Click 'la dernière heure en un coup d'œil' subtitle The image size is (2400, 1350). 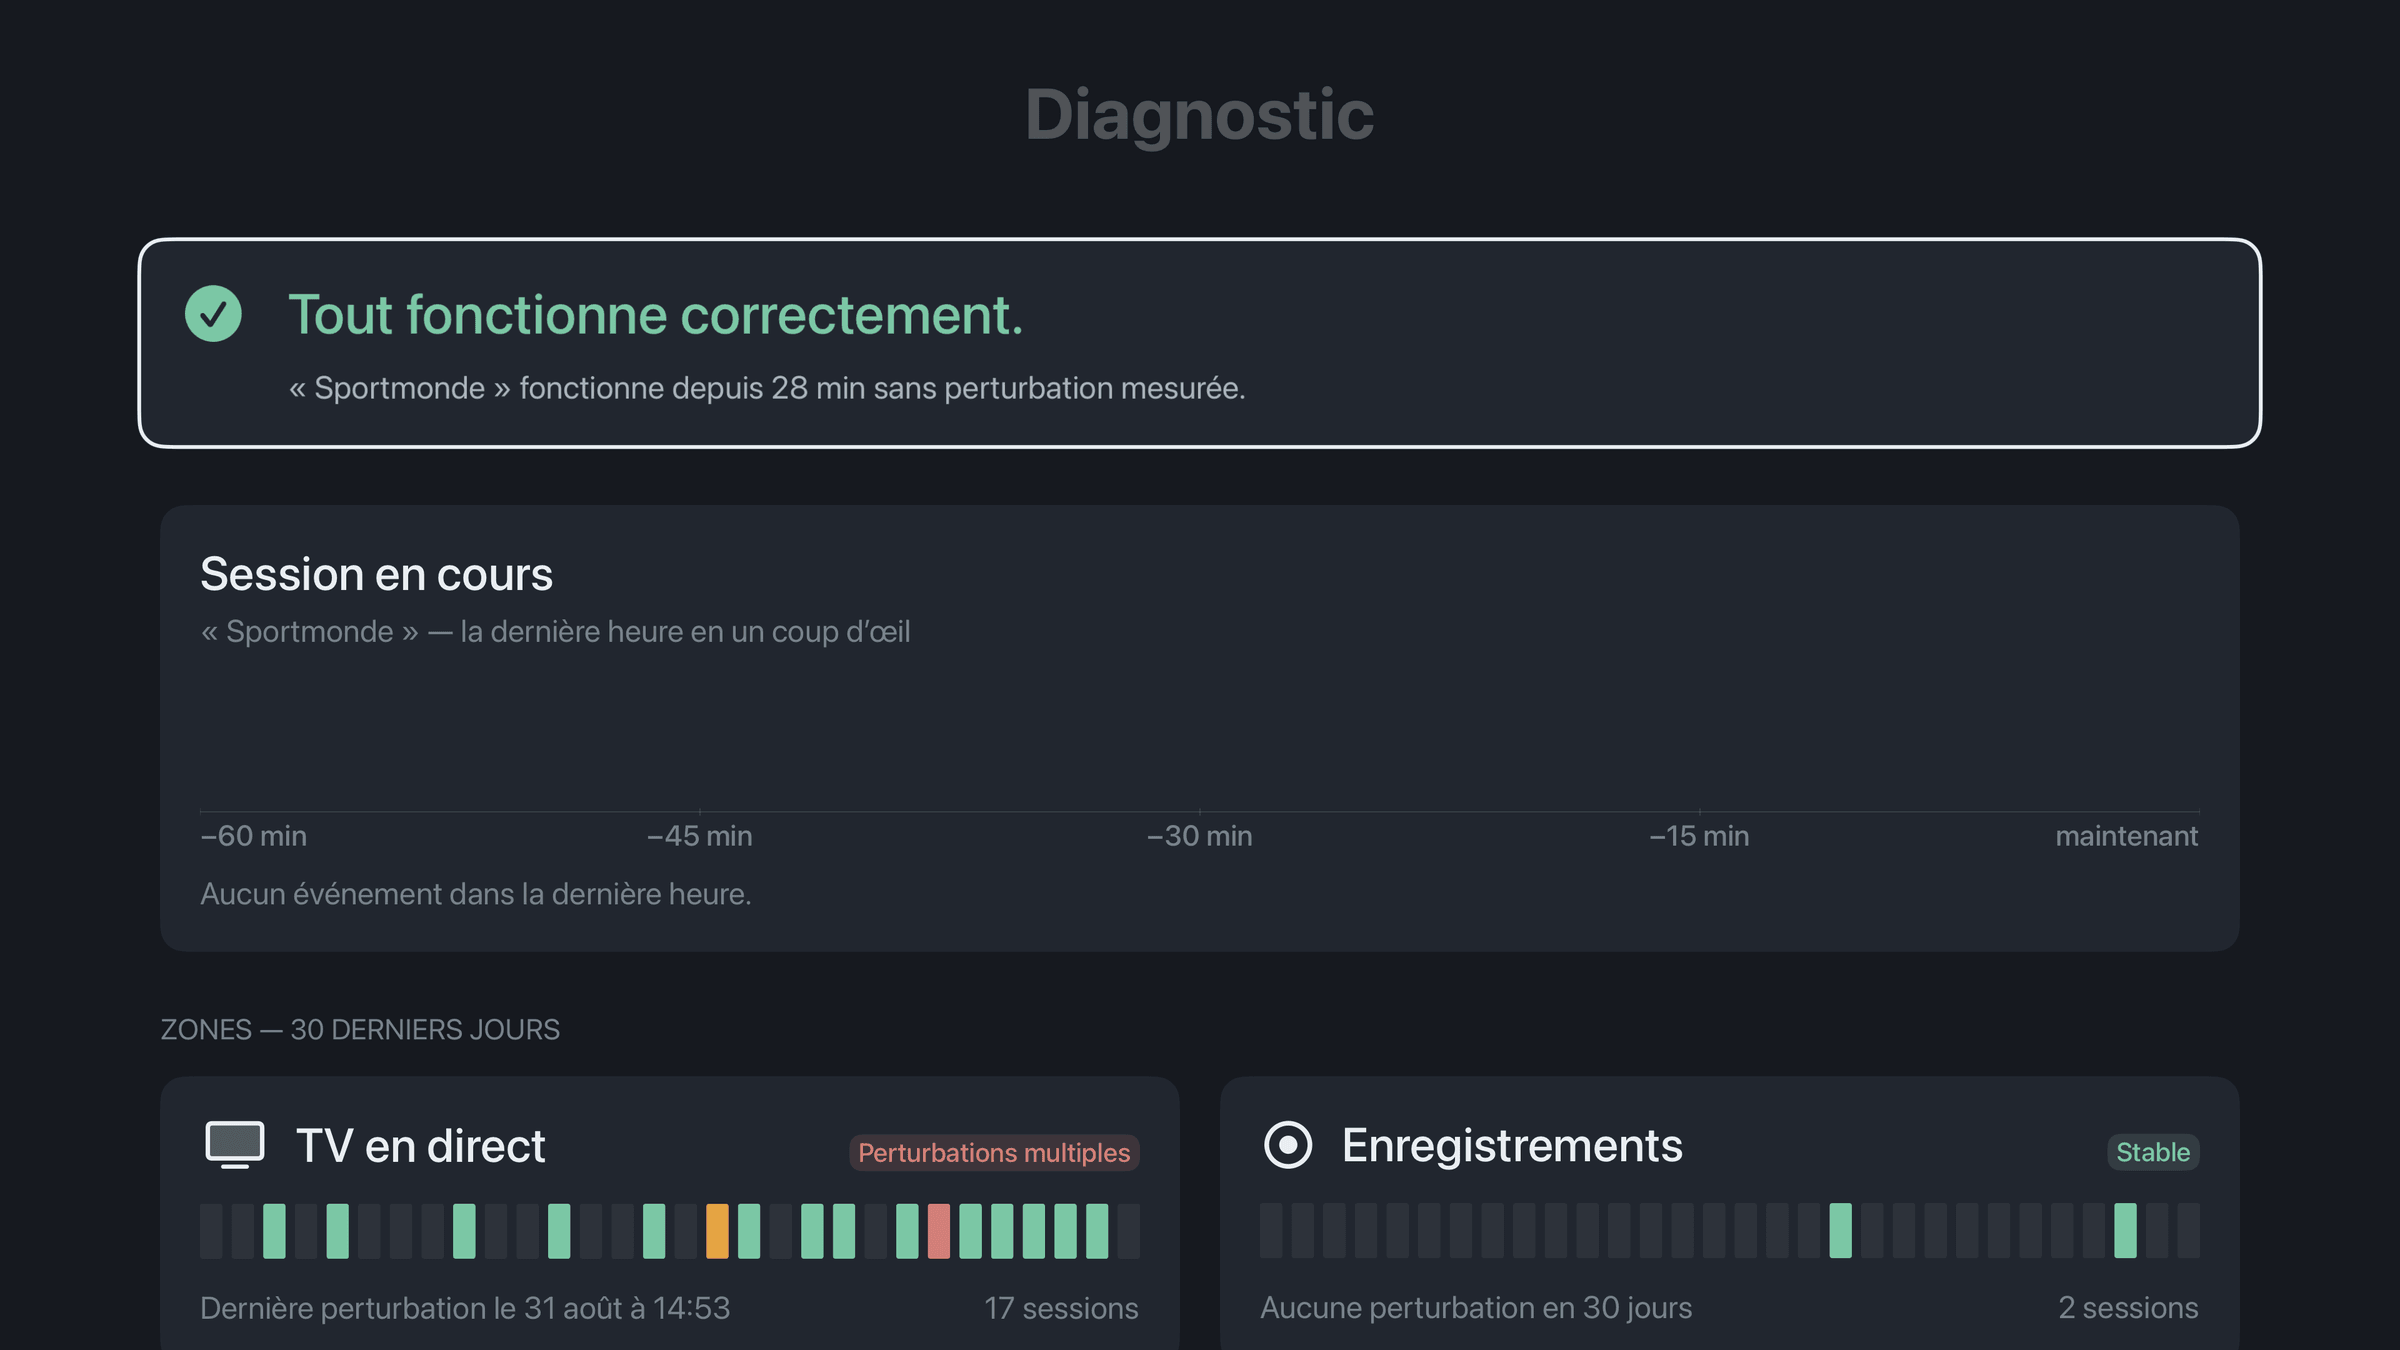pos(685,632)
